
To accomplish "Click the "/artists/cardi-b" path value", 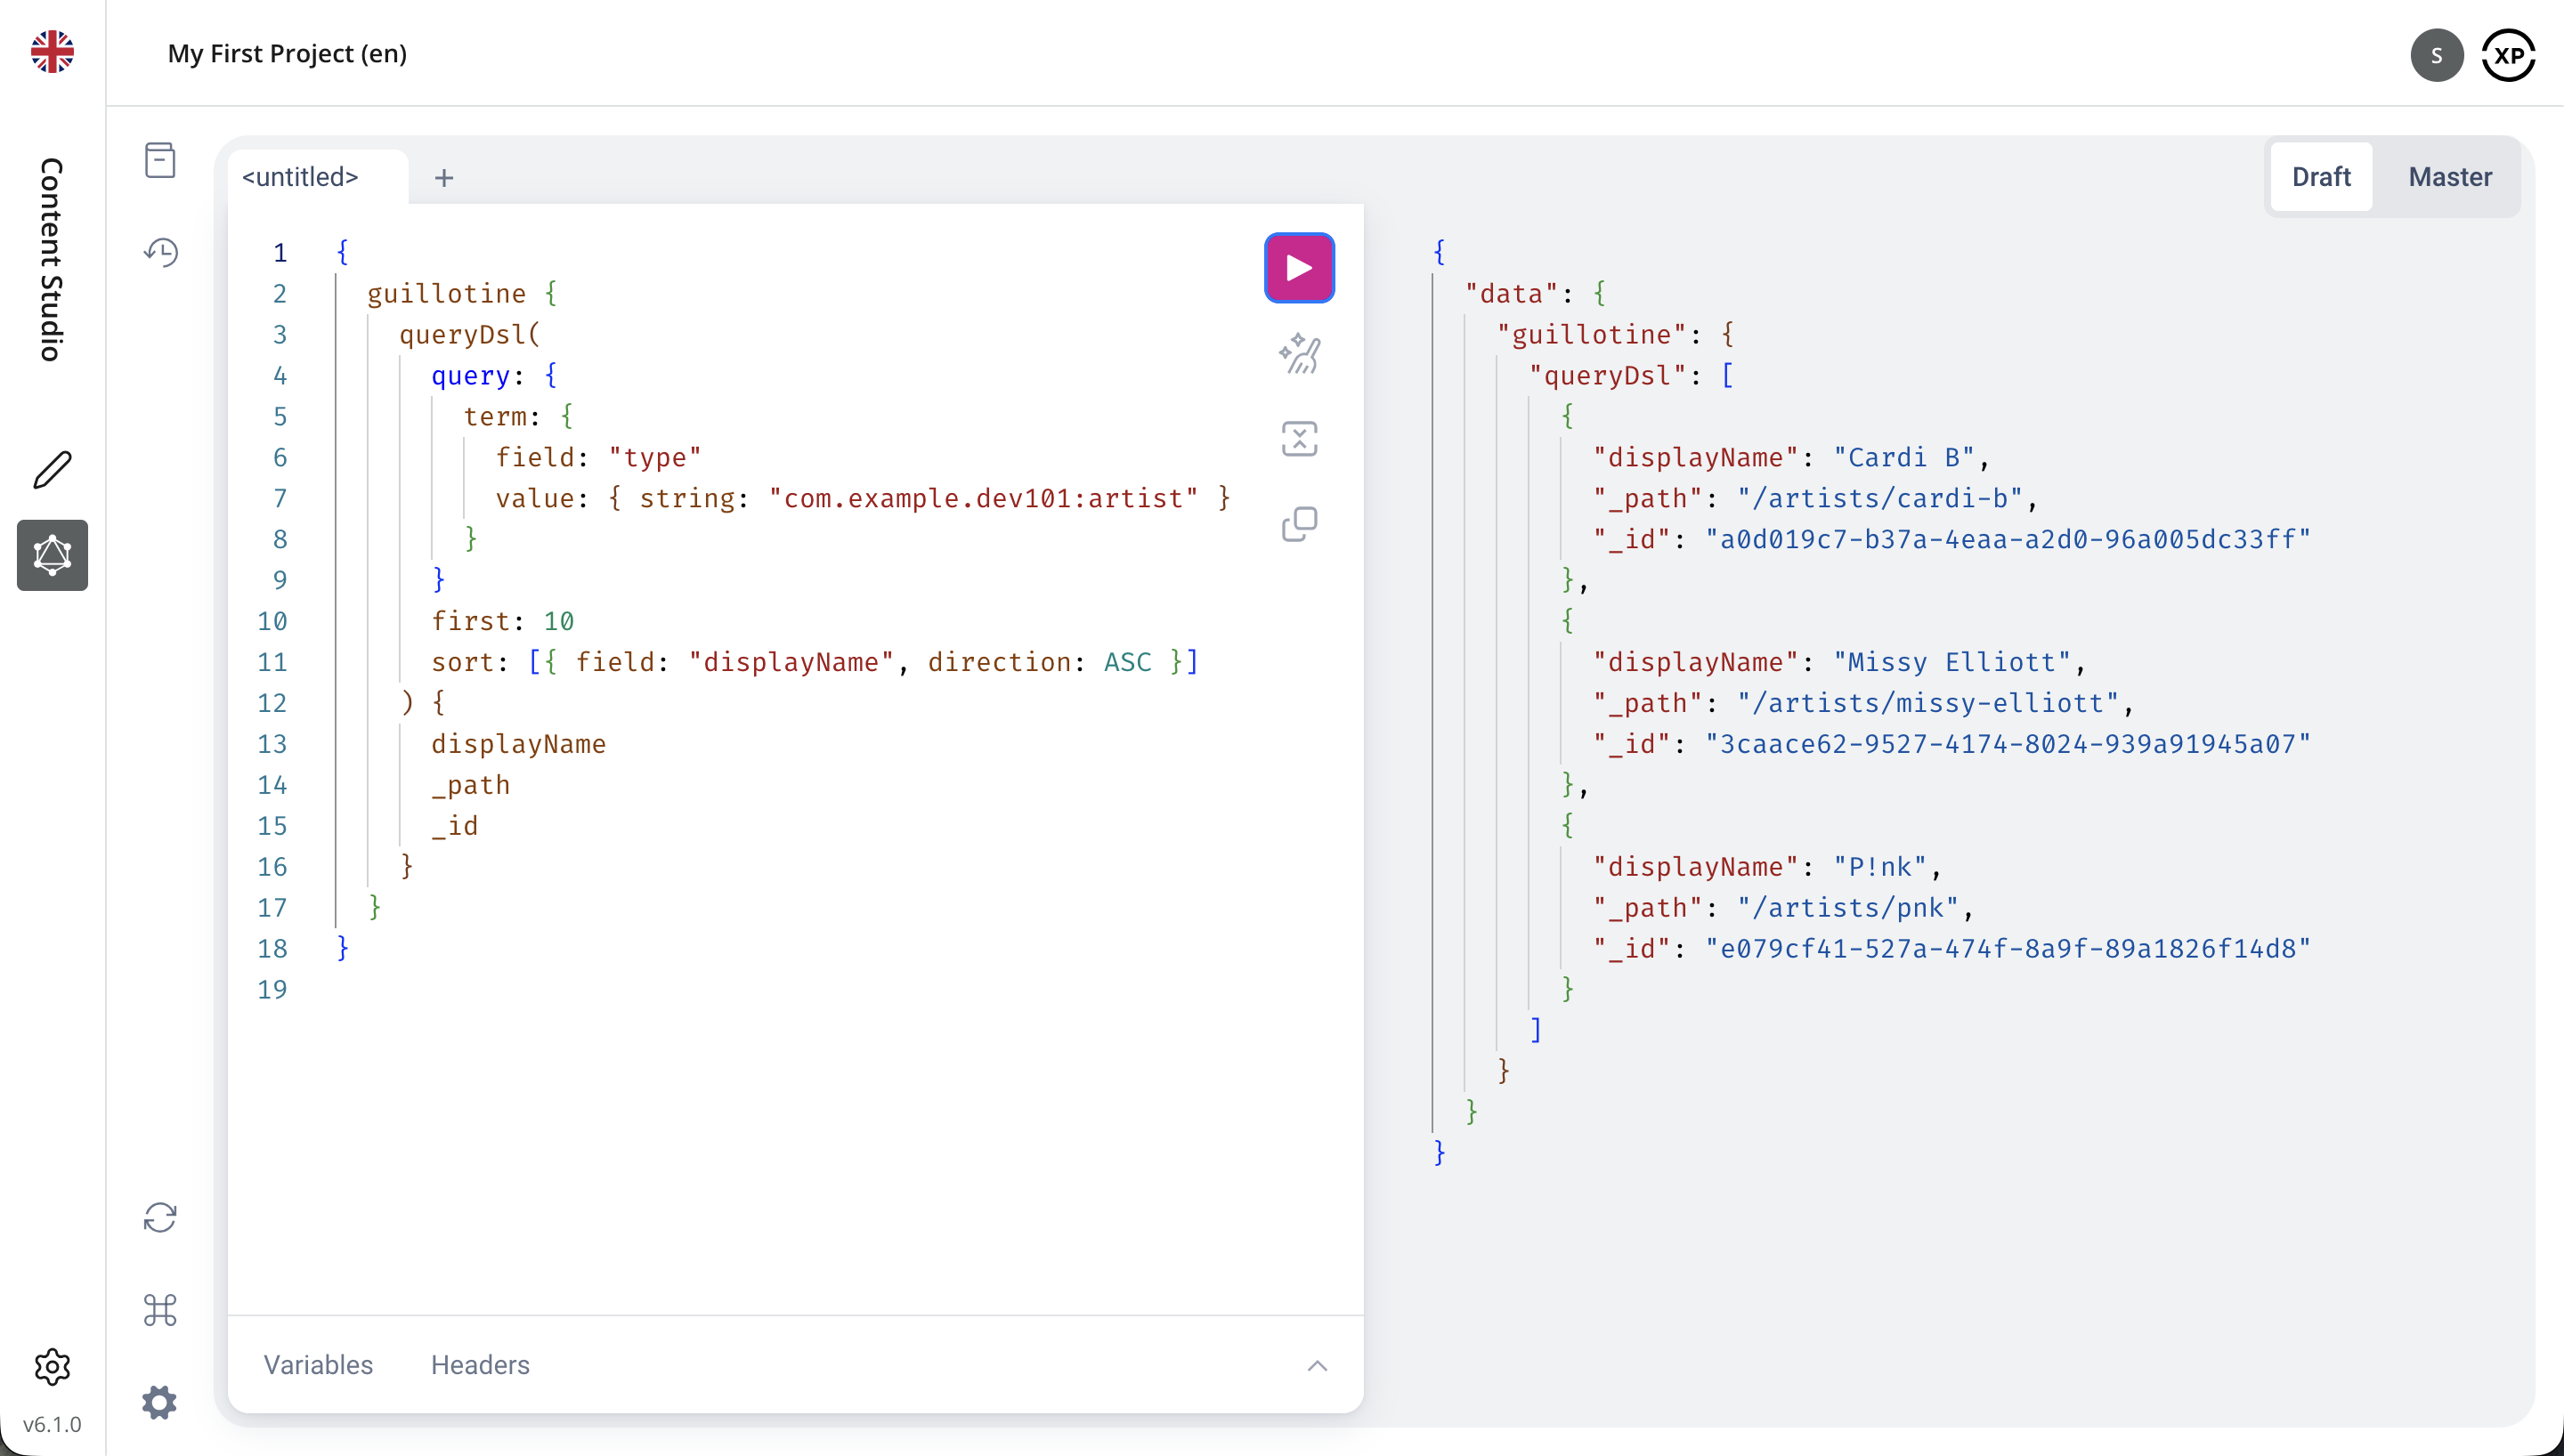I will 1880,498.
